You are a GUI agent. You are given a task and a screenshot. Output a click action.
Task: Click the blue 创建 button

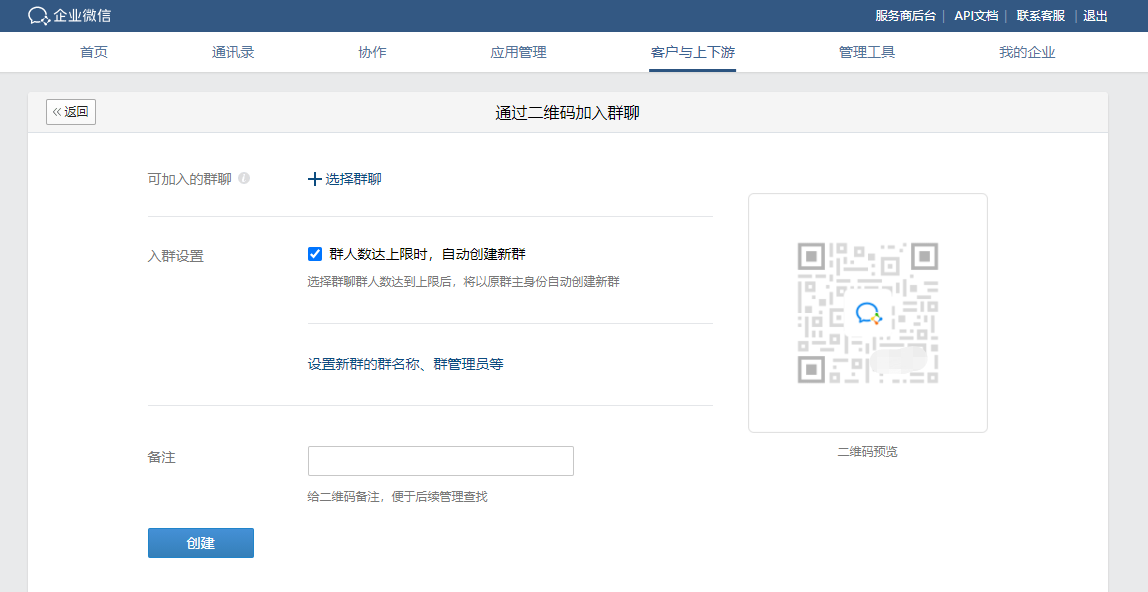(201, 543)
